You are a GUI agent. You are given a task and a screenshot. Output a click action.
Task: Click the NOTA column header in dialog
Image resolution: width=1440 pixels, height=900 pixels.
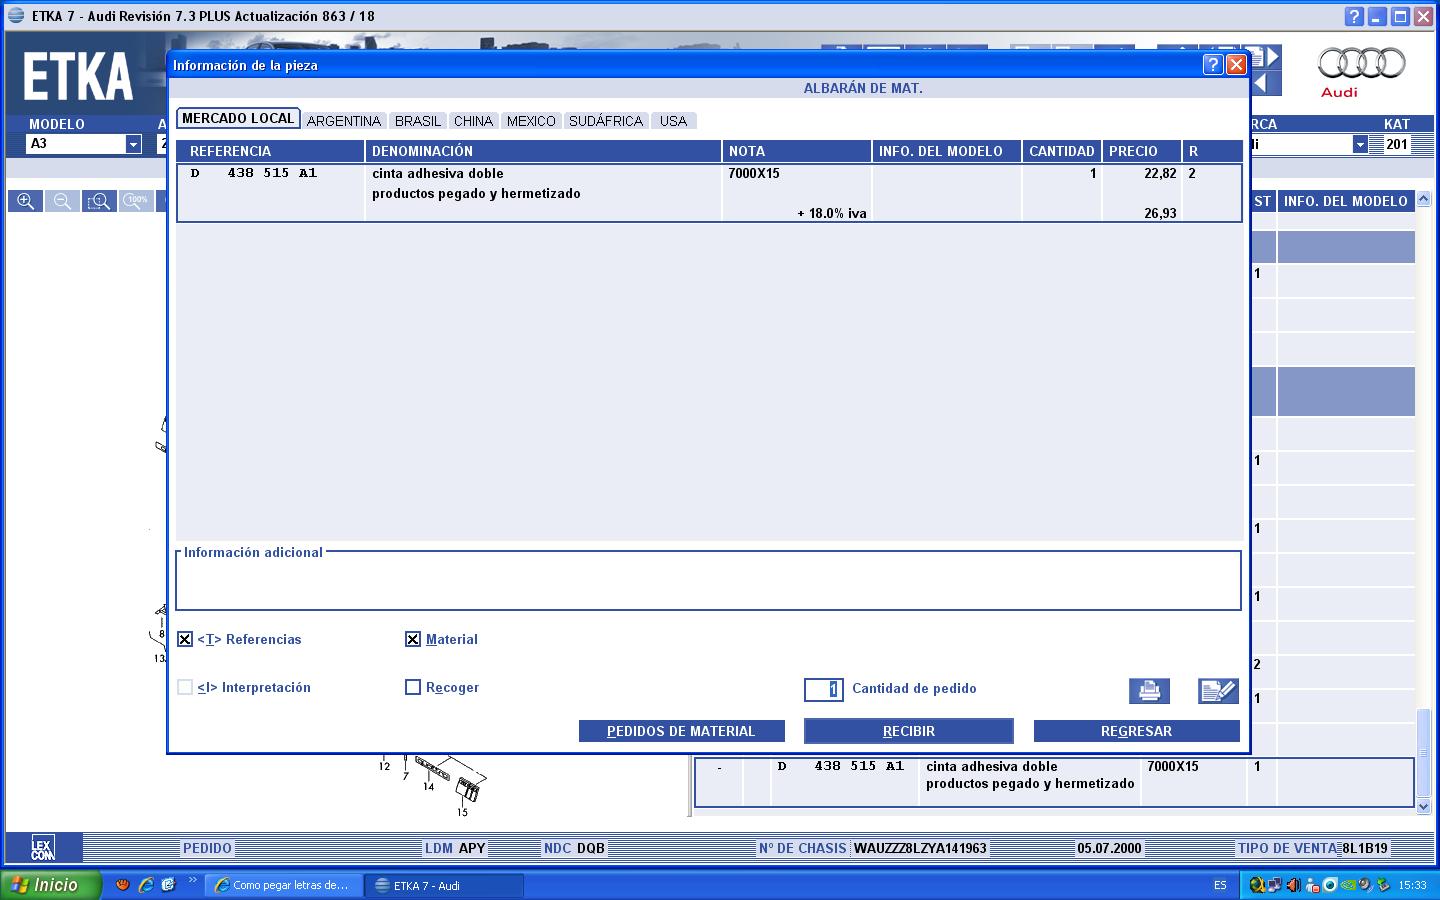click(x=797, y=151)
